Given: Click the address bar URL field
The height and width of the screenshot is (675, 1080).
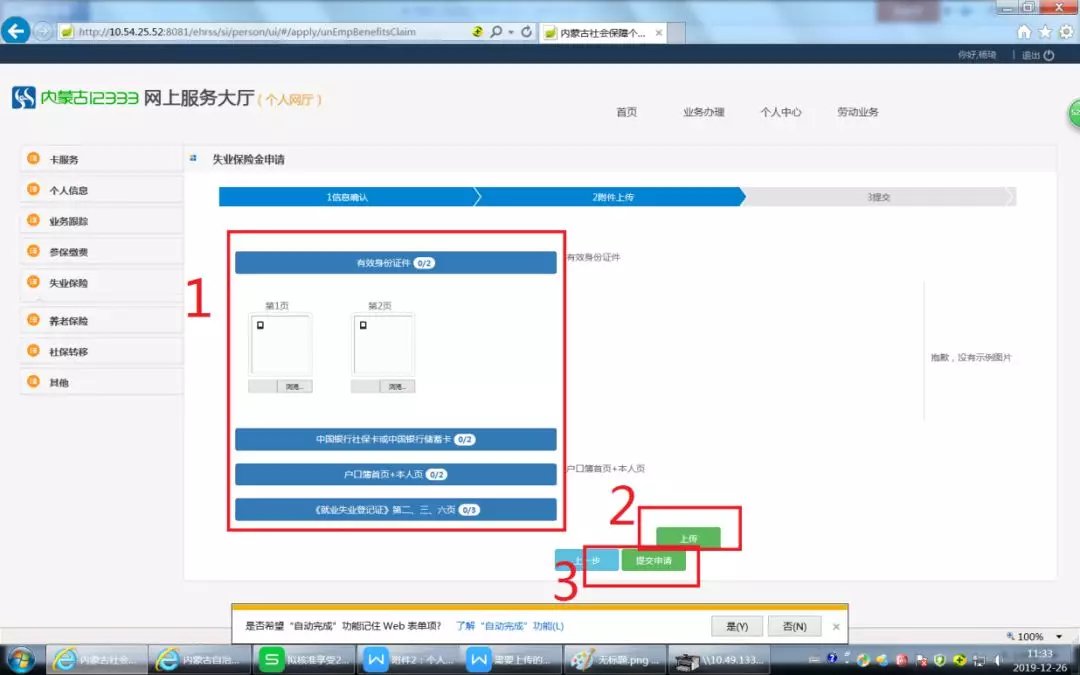Looking at the screenshot, I should (262, 32).
